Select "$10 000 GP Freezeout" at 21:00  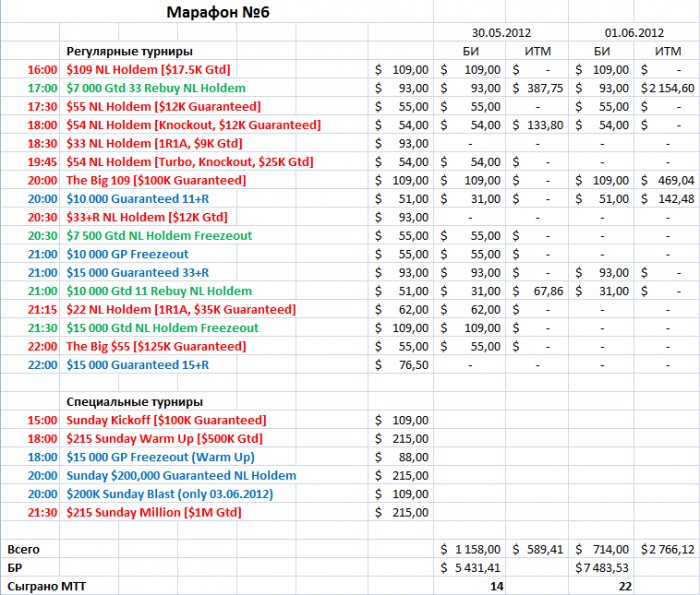coord(127,254)
